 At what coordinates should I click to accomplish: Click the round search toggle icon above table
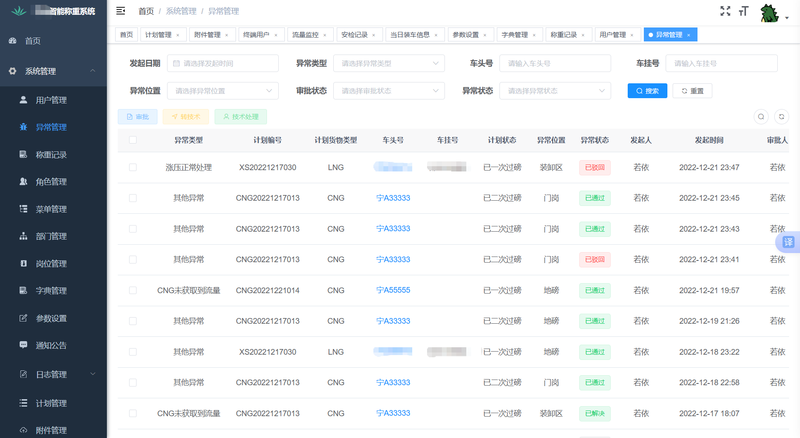click(x=761, y=117)
